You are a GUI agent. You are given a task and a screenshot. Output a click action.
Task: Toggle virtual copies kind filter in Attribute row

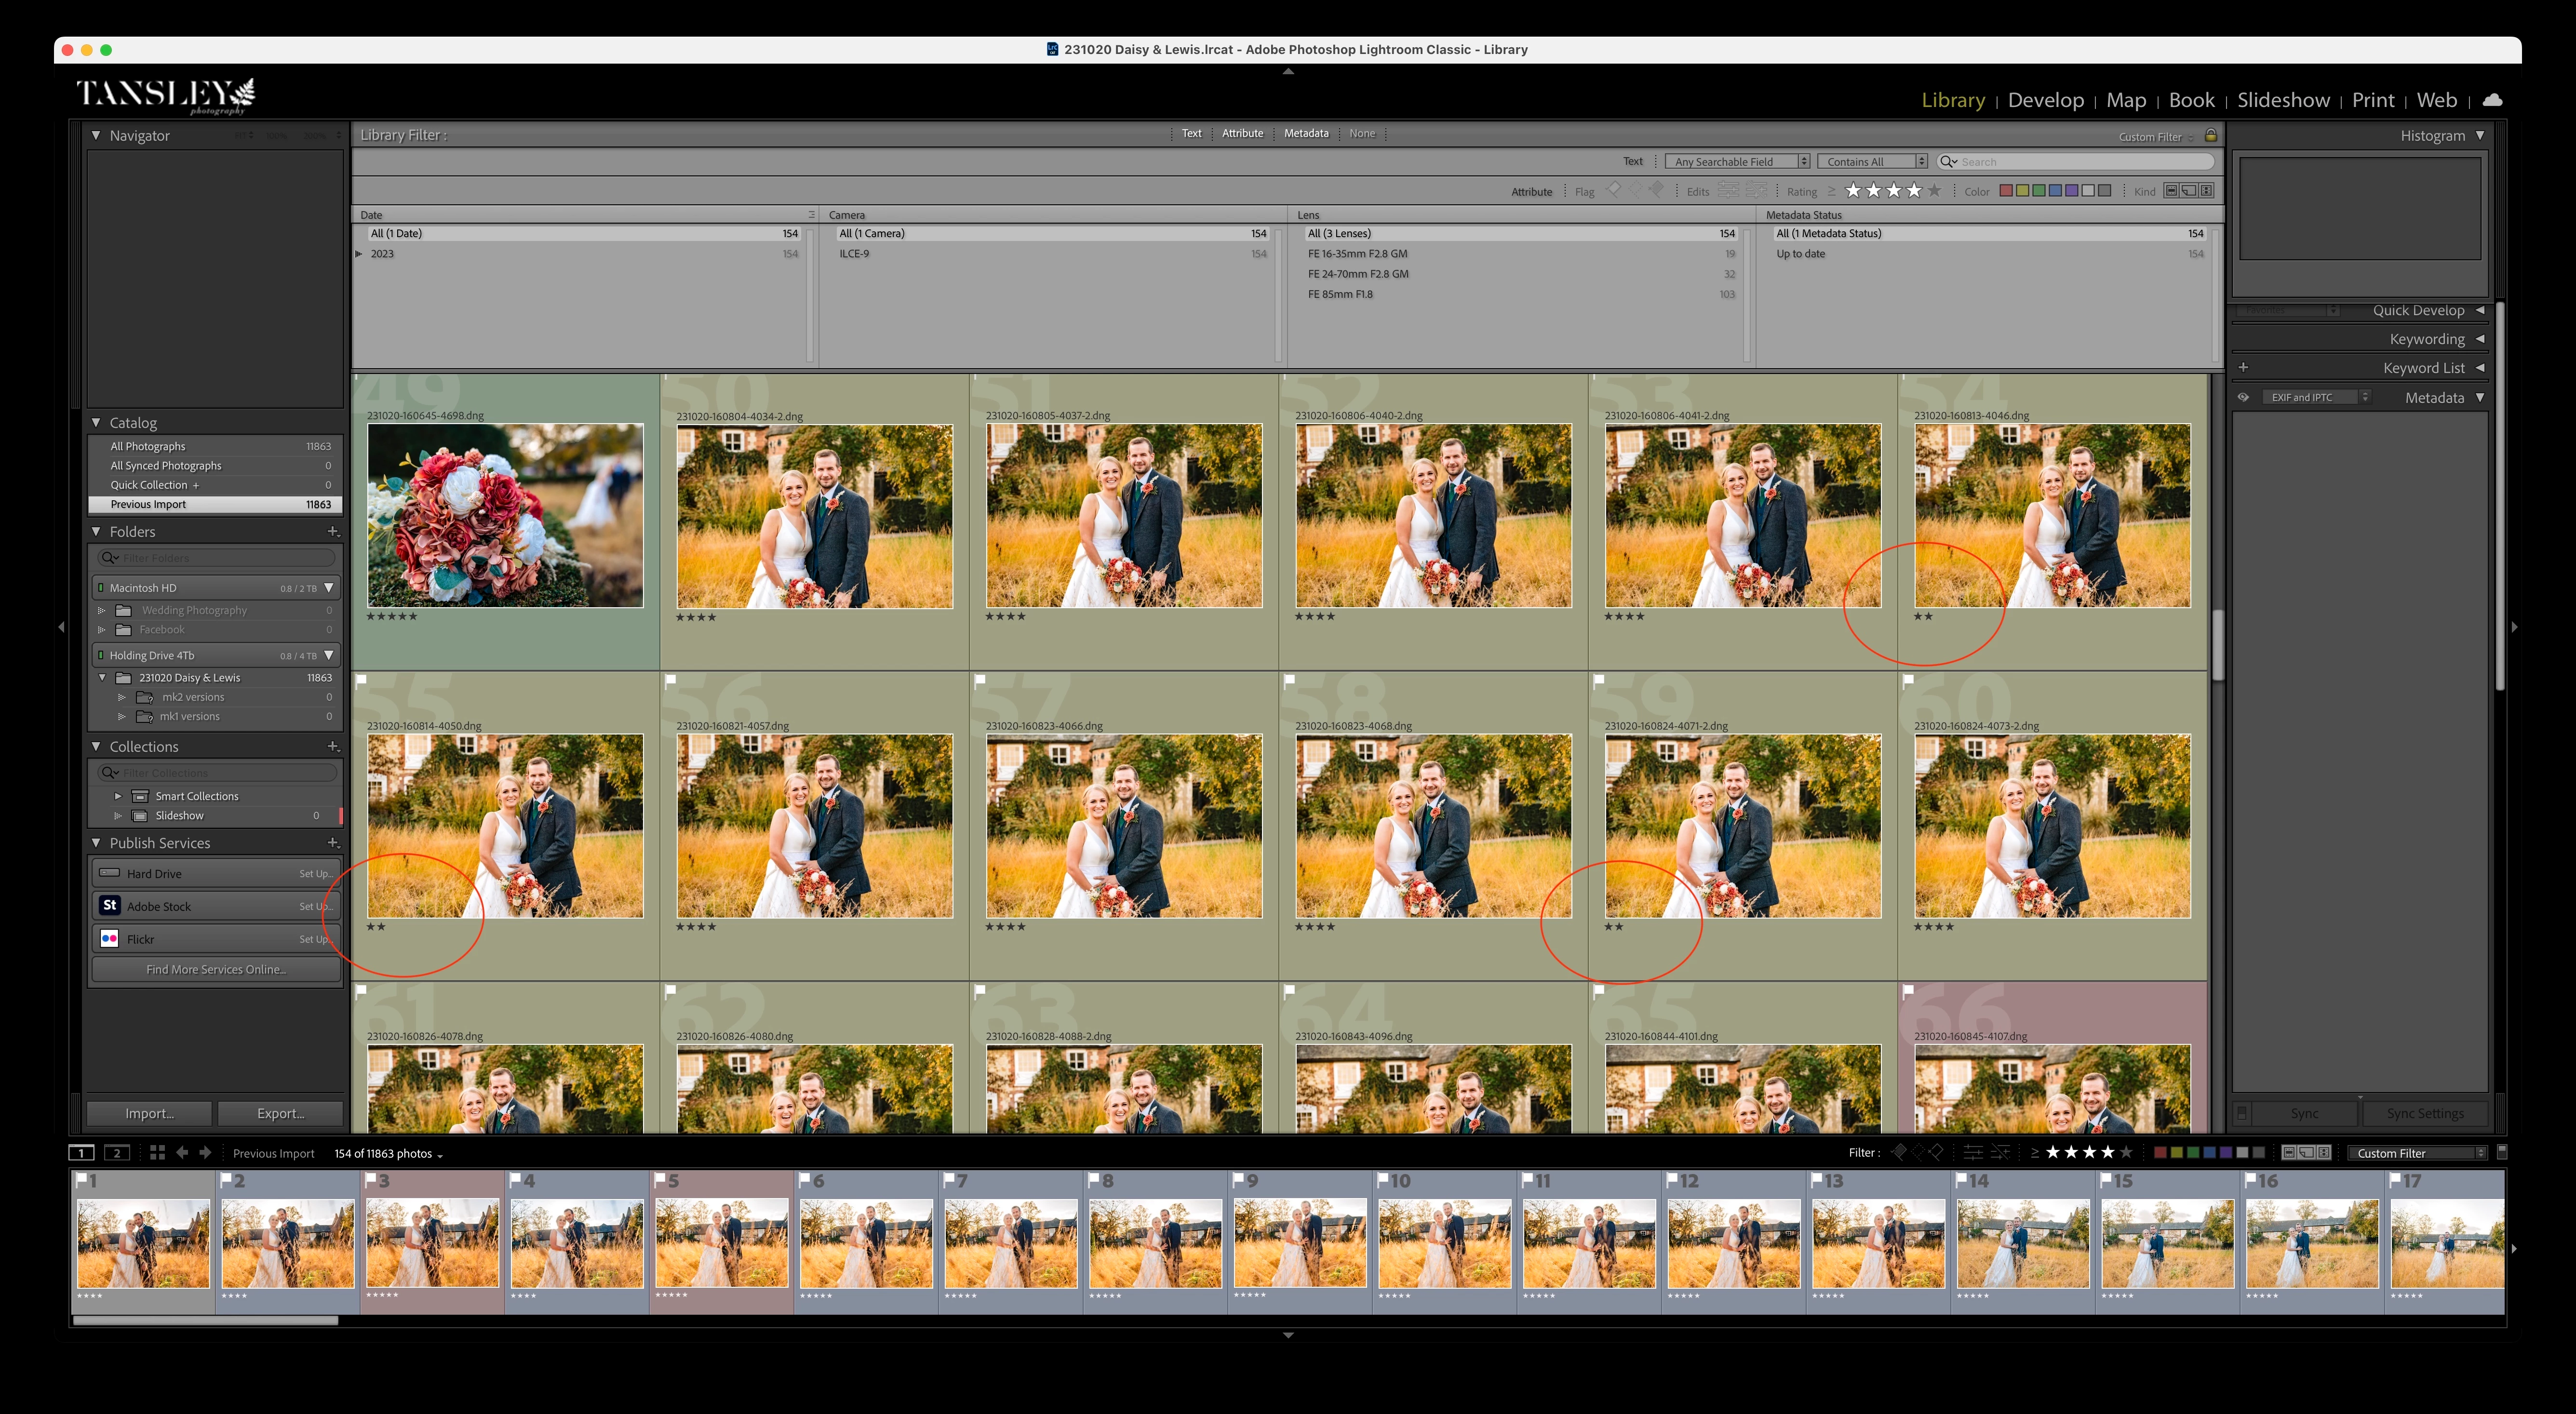point(2189,190)
